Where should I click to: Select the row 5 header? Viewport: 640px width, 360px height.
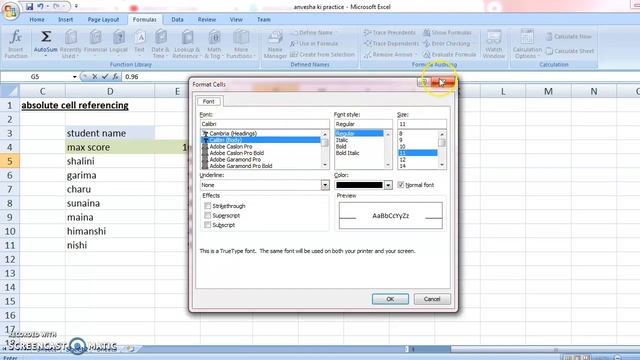pyautogui.click(x=9, y=161)
